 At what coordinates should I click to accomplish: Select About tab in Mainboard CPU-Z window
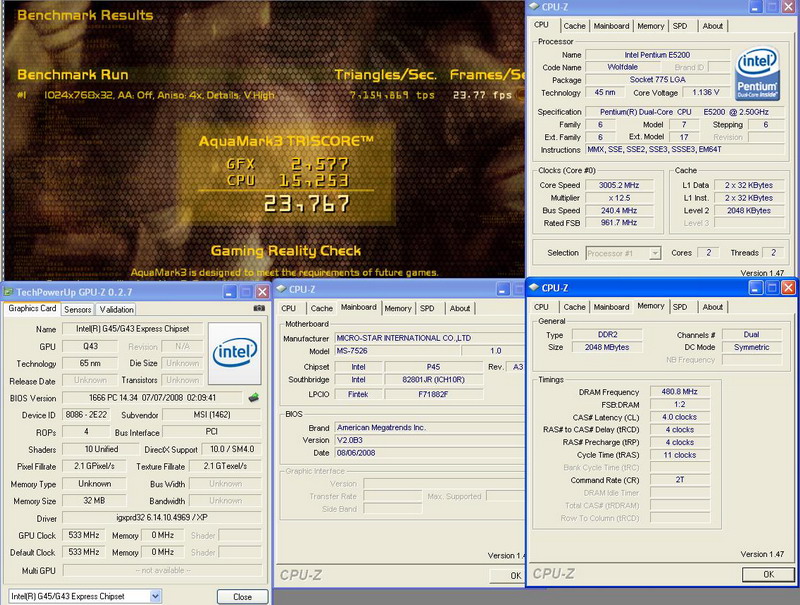coord(460,309)
